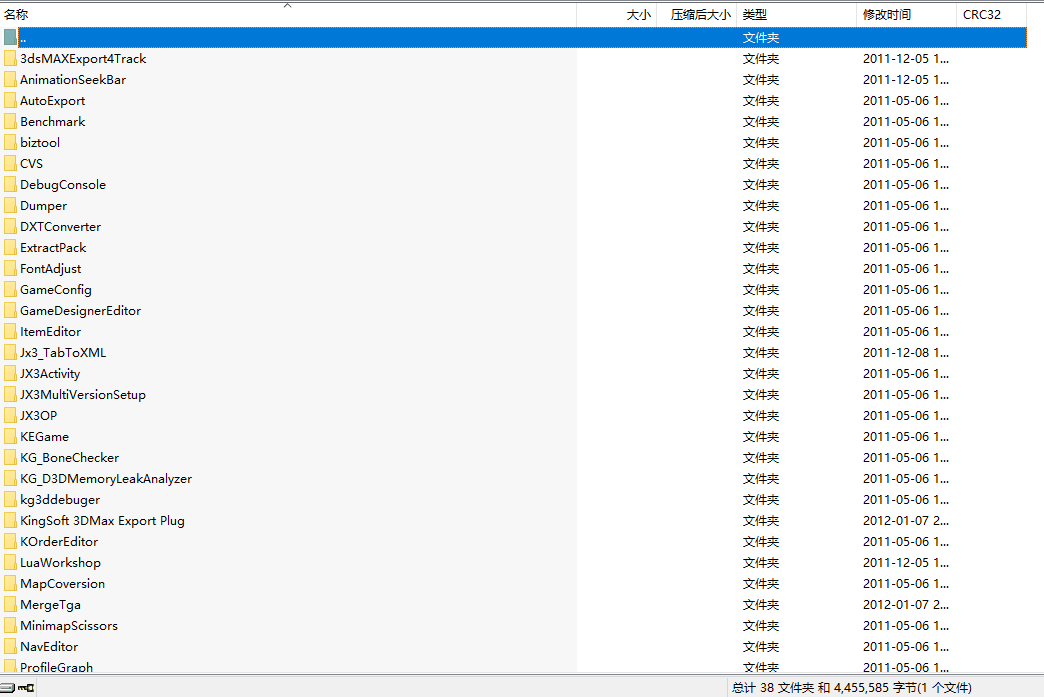The height and width of the screenshot is (697, 1044).
Task: Click the parent directory '..' folder icon
Action: click(10, 37)
